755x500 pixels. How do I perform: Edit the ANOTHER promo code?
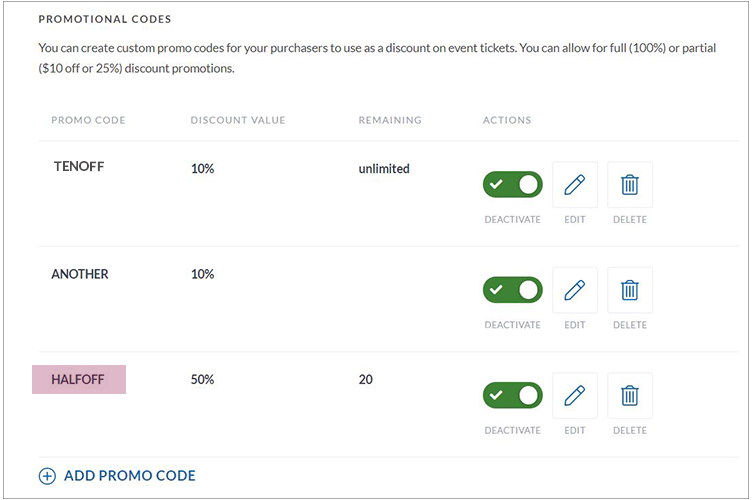tap(574, 290)
